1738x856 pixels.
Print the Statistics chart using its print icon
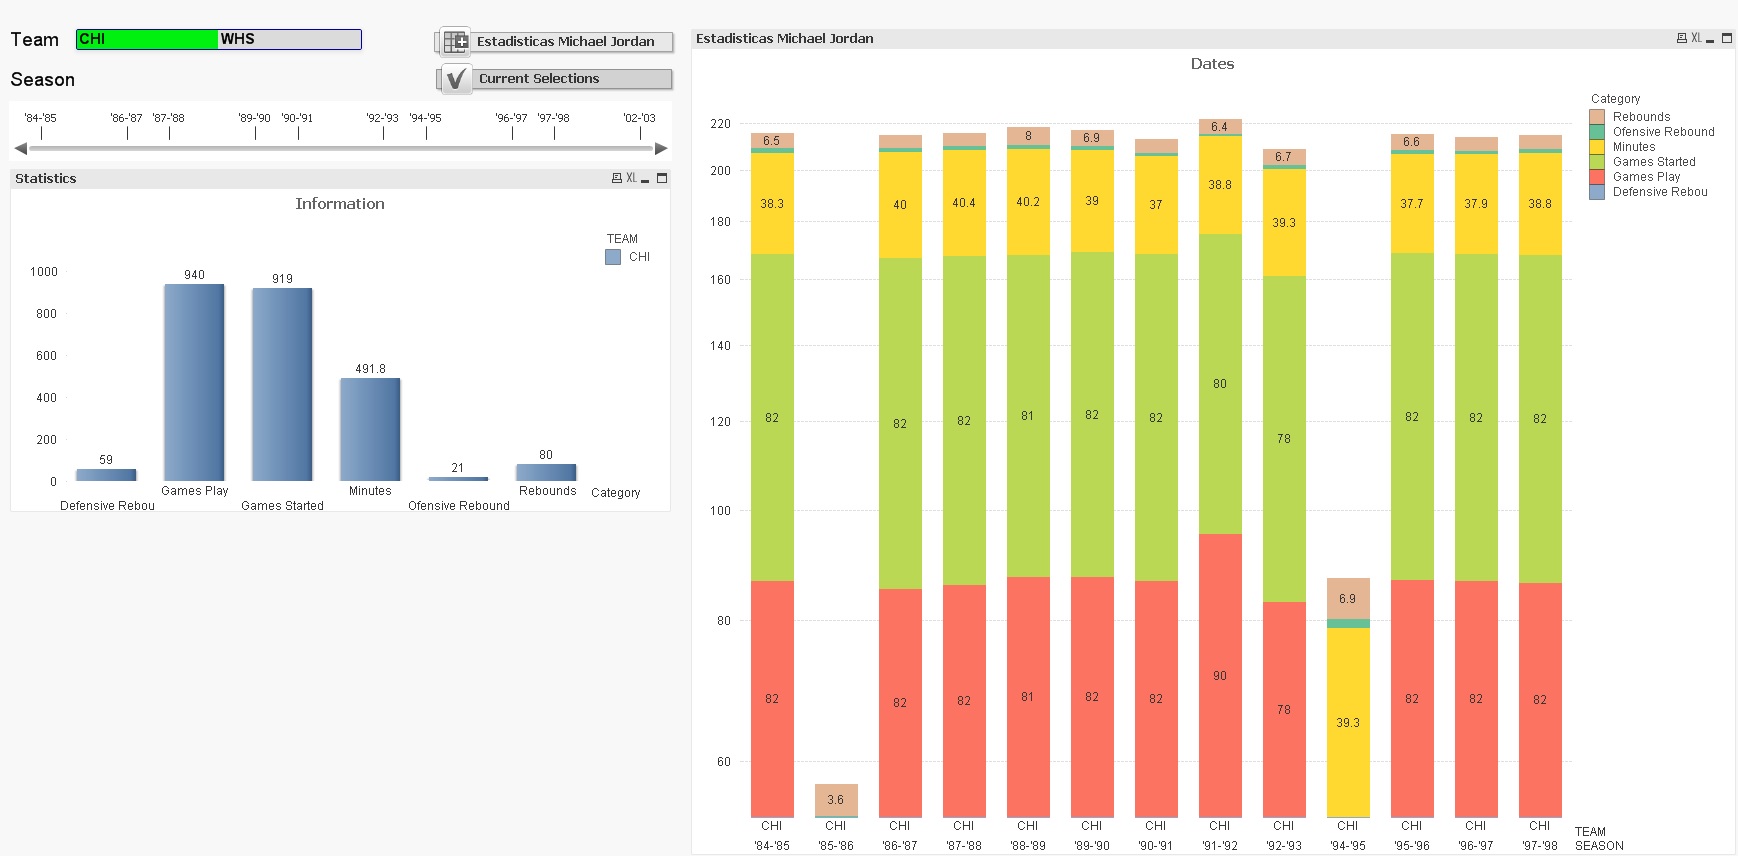pyautogui.click(x=616, y=178)
